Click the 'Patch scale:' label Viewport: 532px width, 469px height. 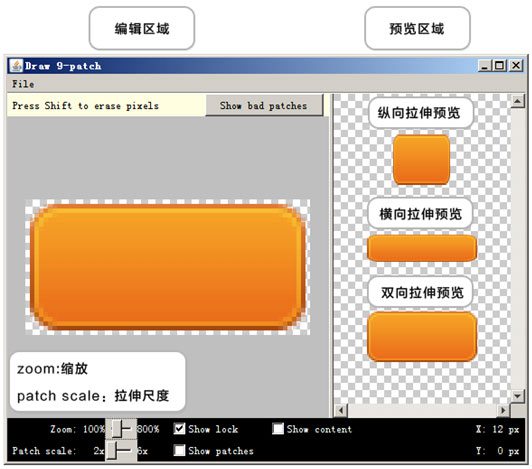click(x=44, y=451)
